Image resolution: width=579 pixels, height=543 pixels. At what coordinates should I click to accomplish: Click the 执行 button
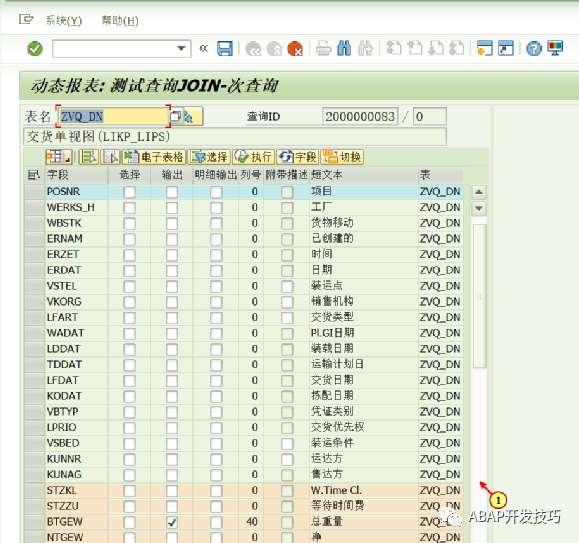[253, 157]
